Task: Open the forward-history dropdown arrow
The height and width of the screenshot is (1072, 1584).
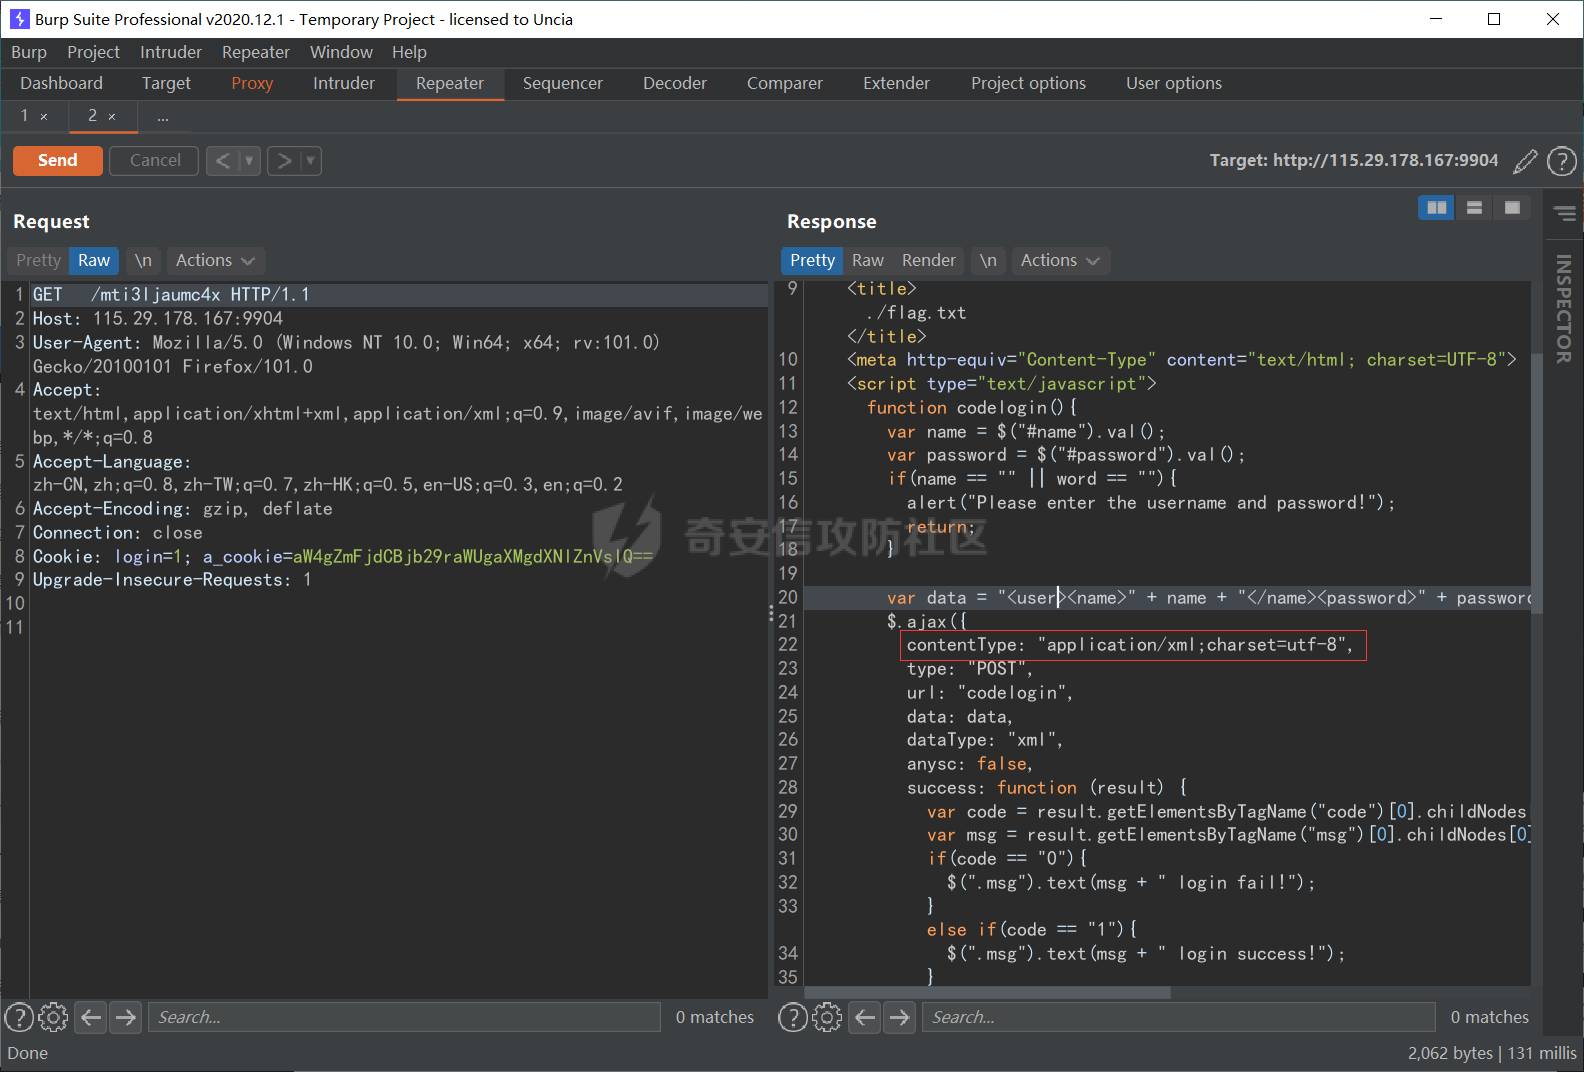Action: [x=311, y=160]
